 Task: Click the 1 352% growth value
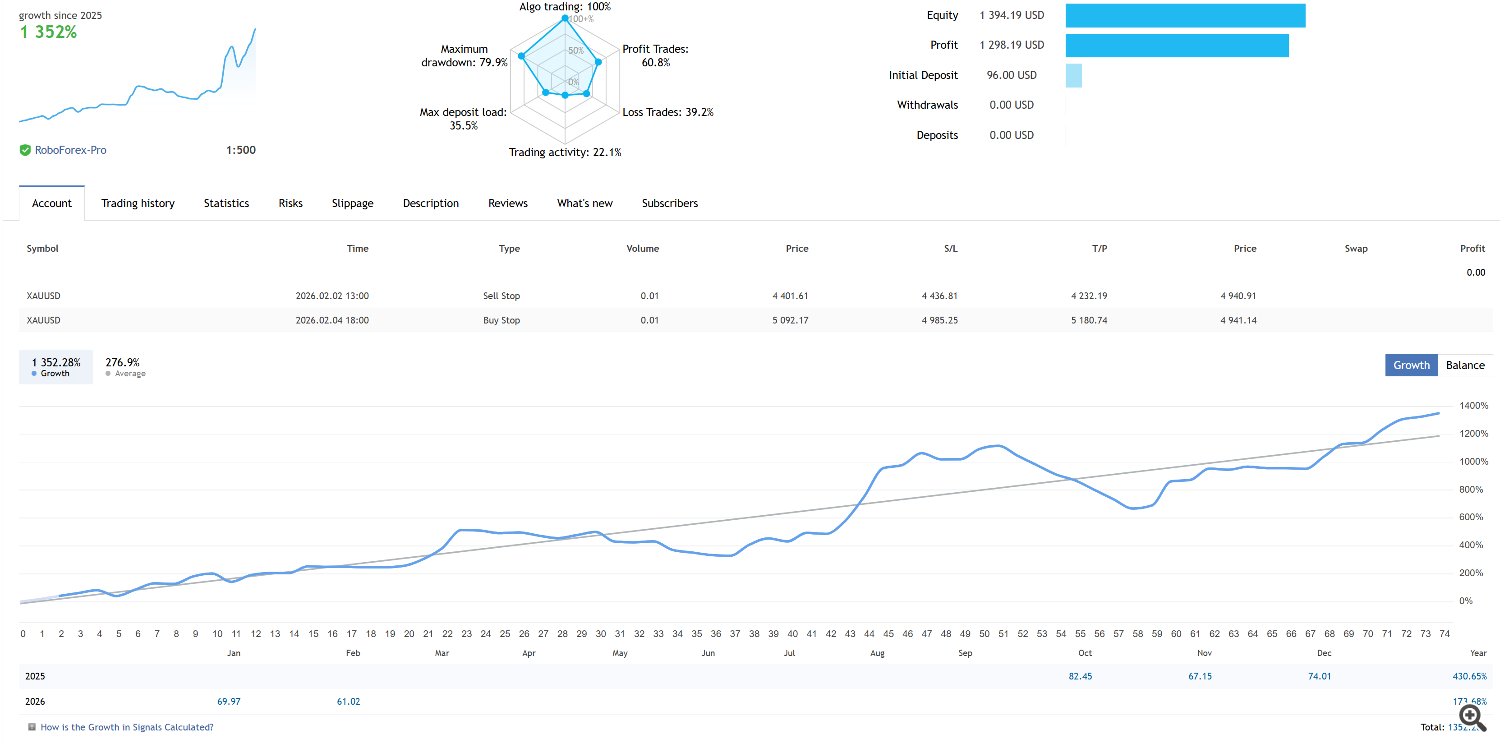[x=48, y=32]
